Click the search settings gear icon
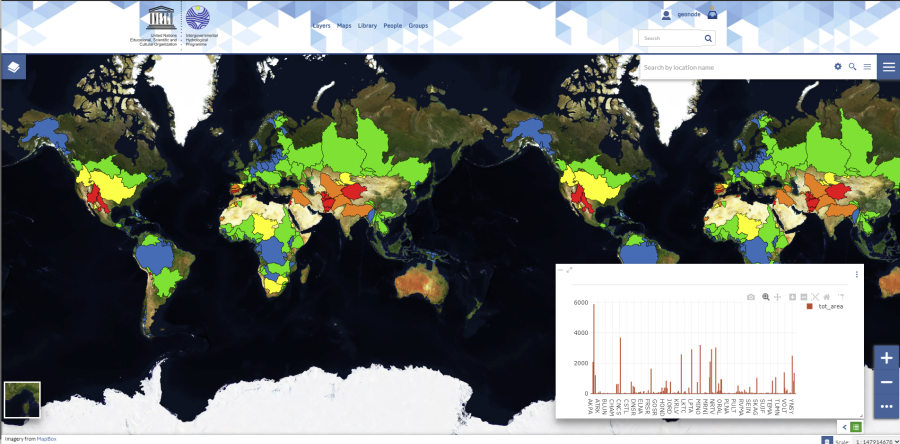900x444 pixels. pos(838,67)
